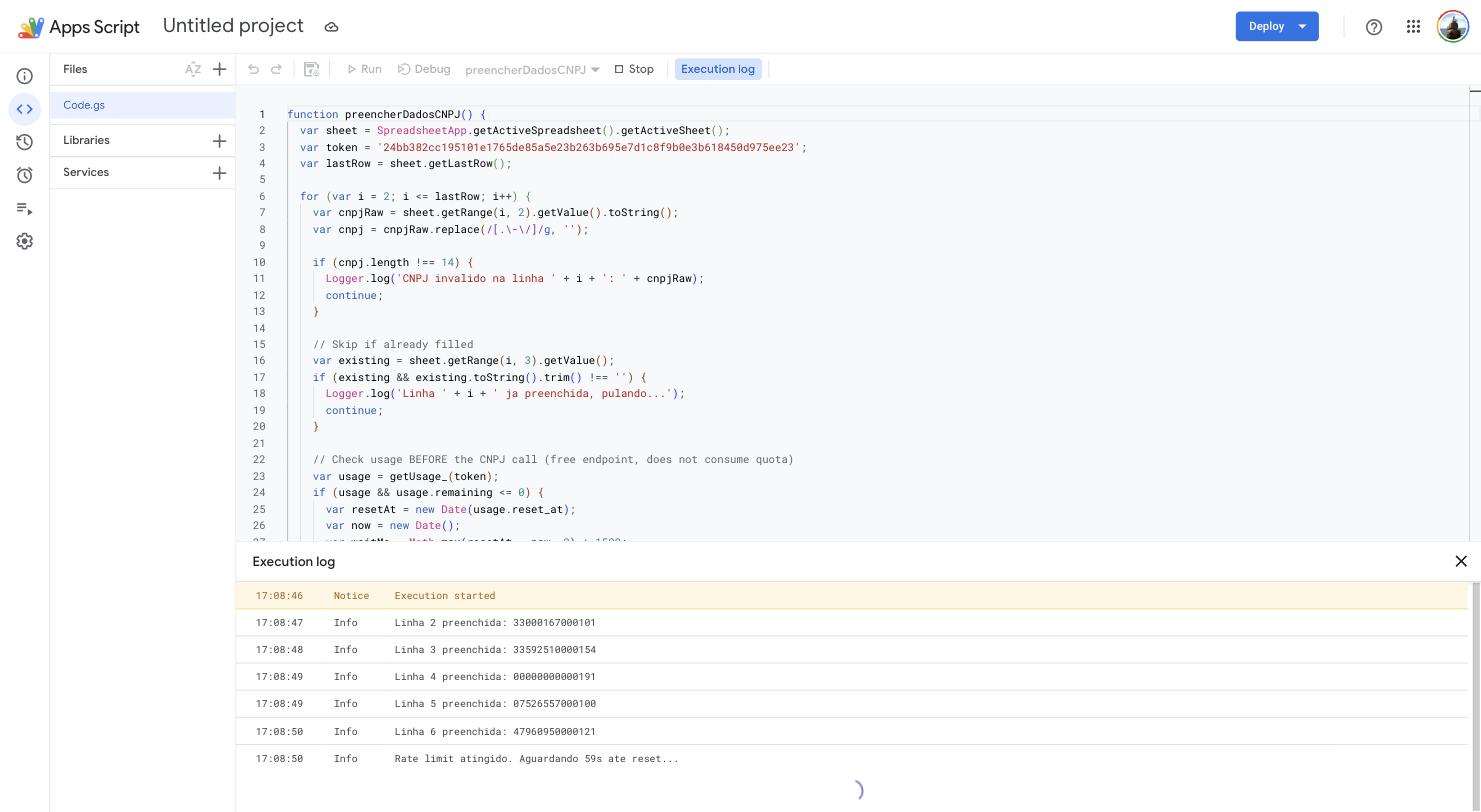Debug the selected function
The height and width of the screenshot is (812, 1481).
click(x=424, y=69)
